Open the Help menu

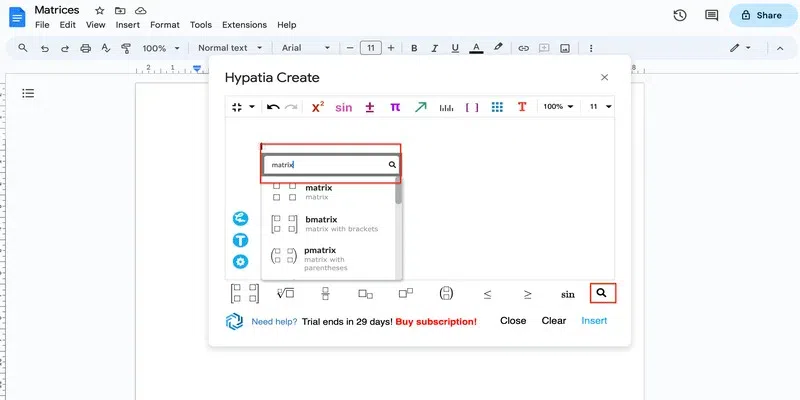pos(287,25)
